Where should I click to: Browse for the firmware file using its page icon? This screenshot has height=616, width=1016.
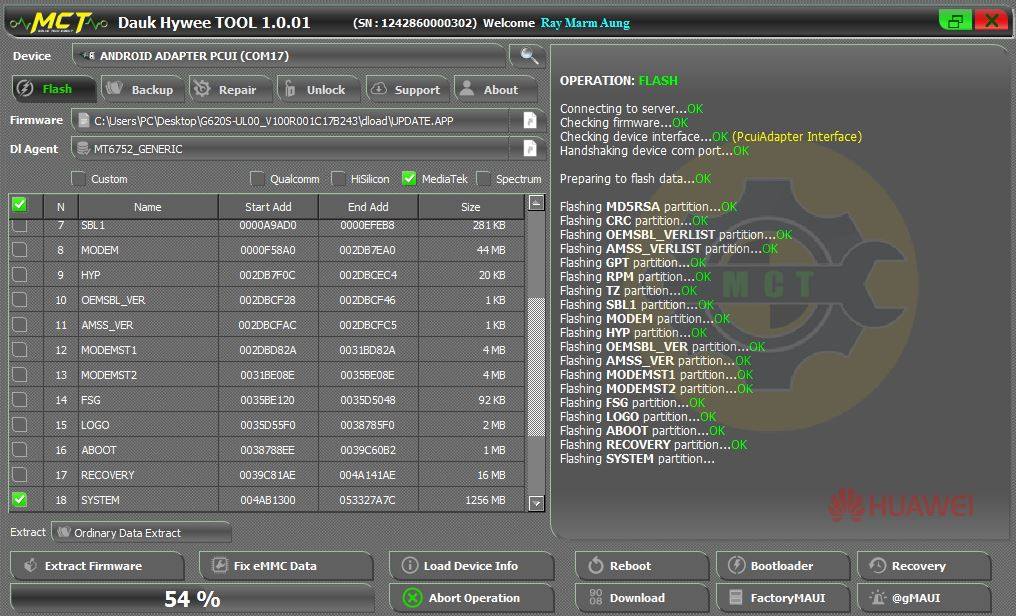(529, 120)
